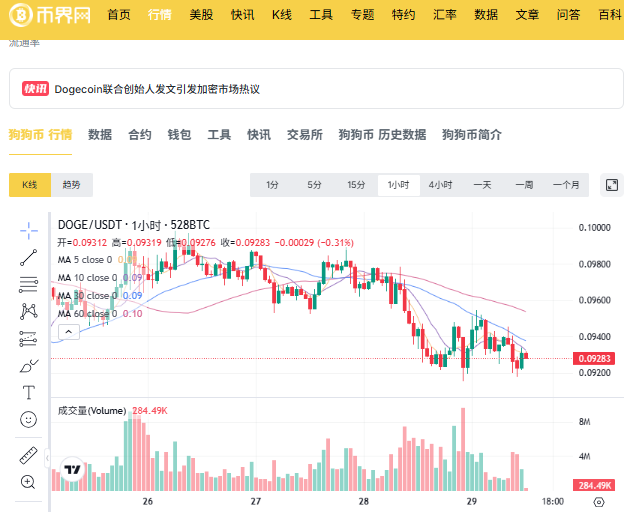Activate the text annotation tool
The width and height of the screenshot is (624, 514).
pos(29,392)
